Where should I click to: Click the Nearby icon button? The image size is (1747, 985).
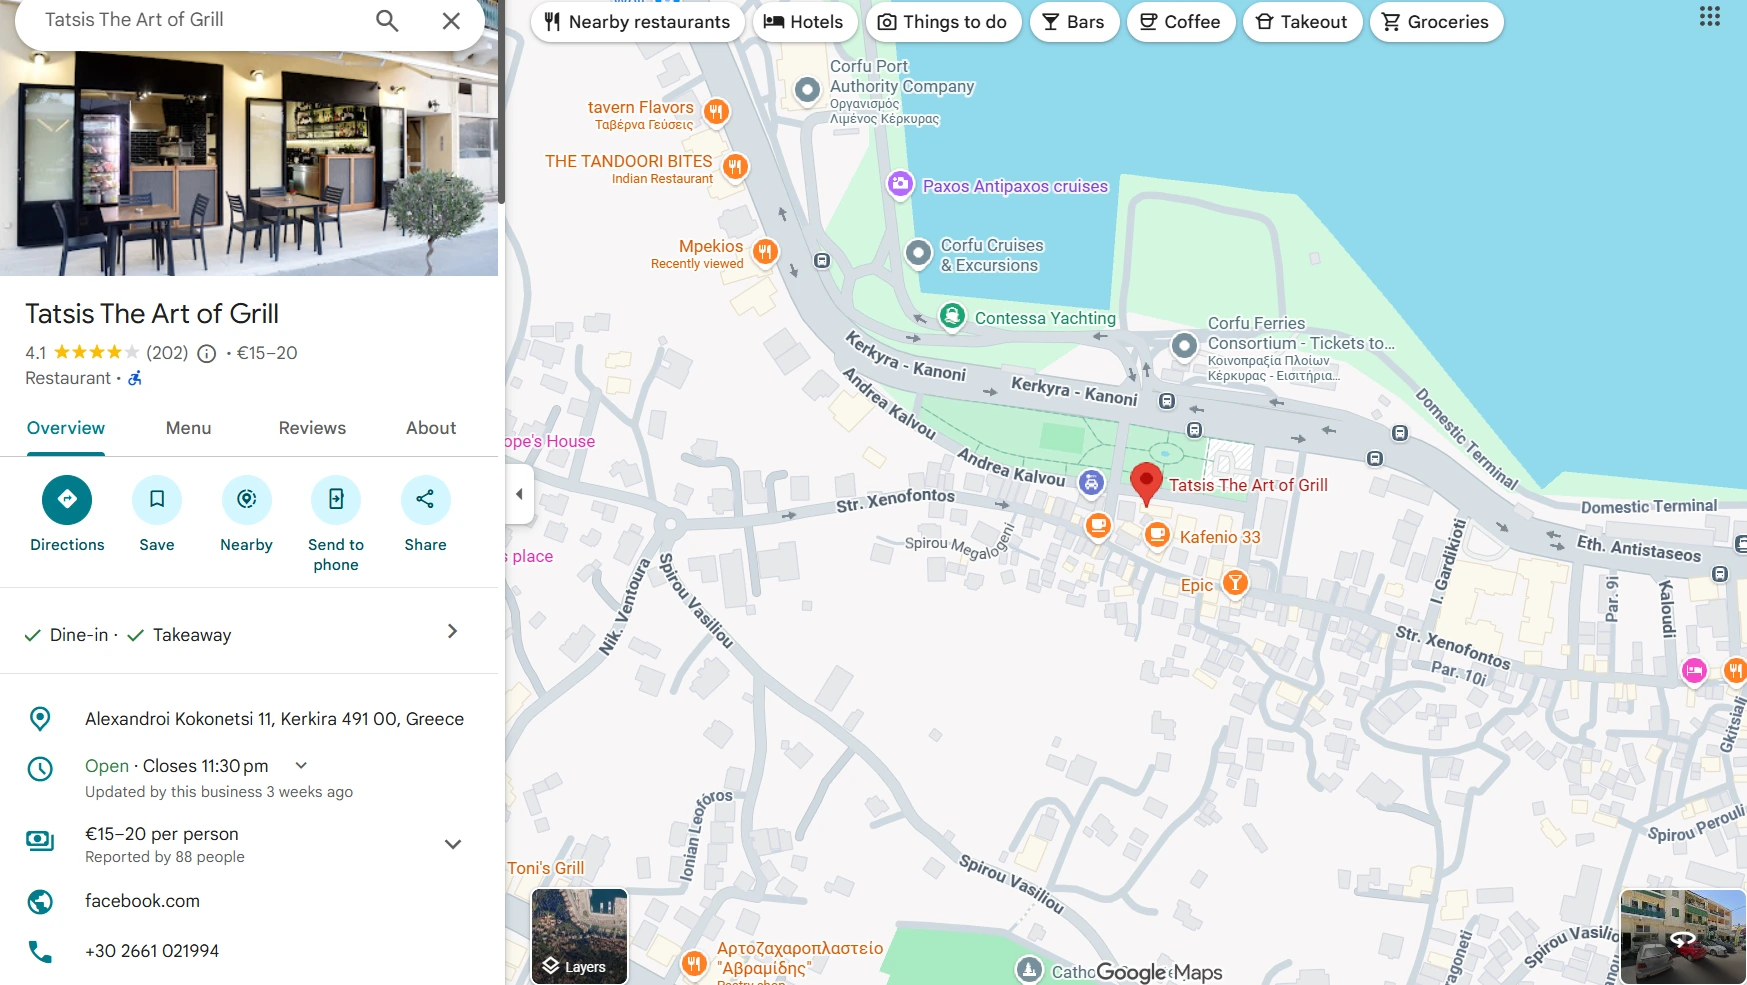point(246,499)
